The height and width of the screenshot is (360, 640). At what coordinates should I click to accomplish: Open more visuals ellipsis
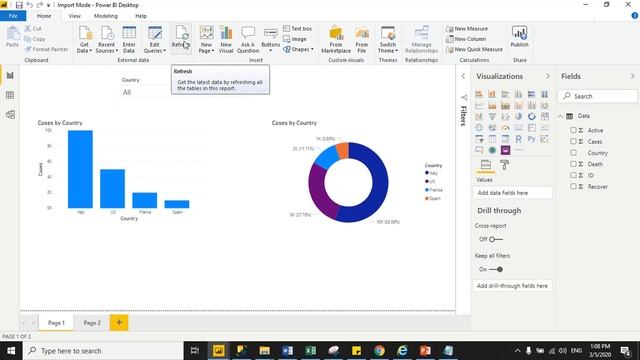tap(518, 150)
